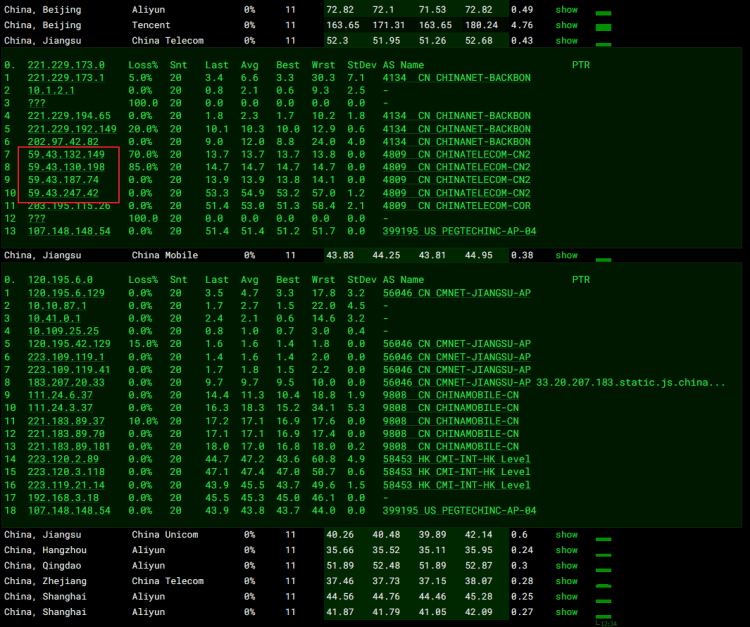Click the green latency bar for Beijing Tencent

pyautogui.click(x=603, y=27)
